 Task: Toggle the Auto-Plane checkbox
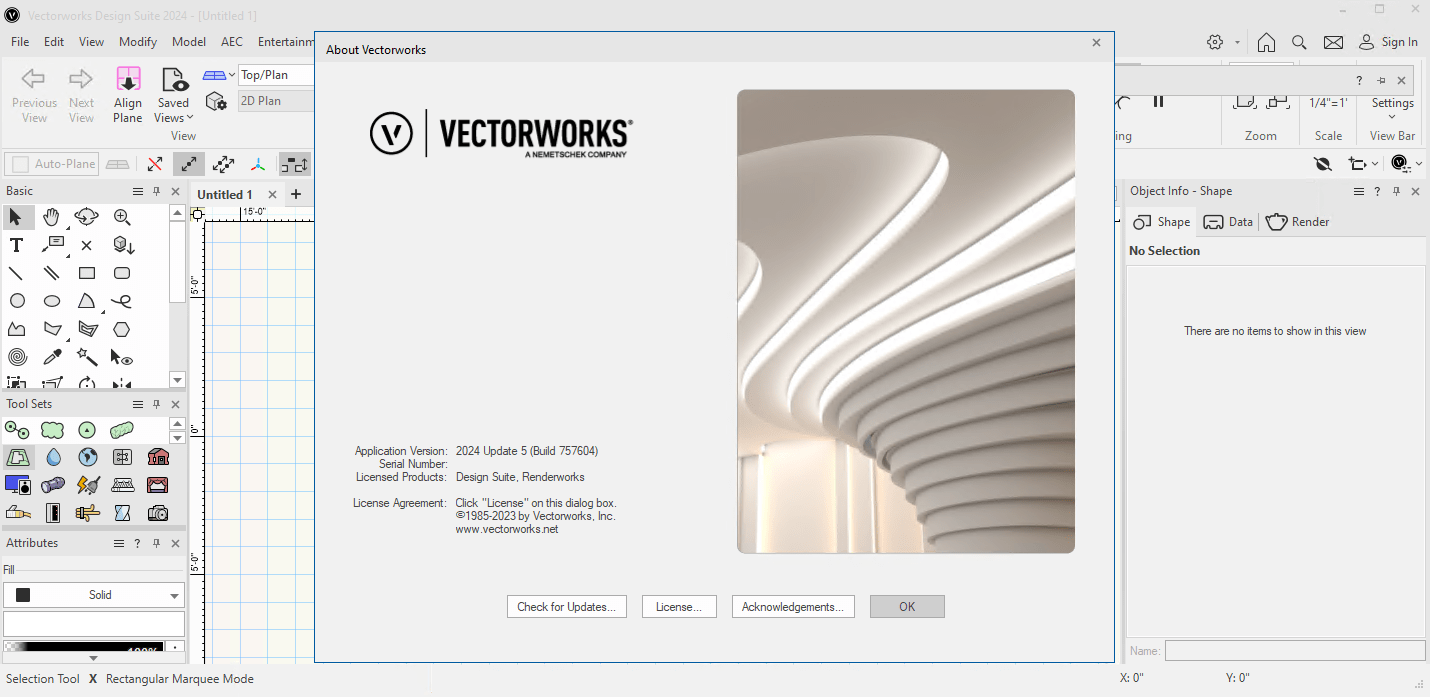click(x=20, y=164)
